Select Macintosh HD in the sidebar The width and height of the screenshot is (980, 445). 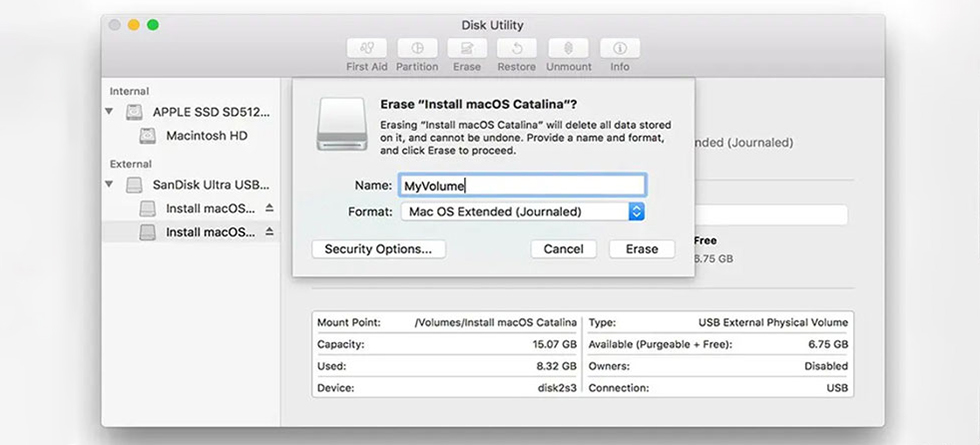(207, 136)
